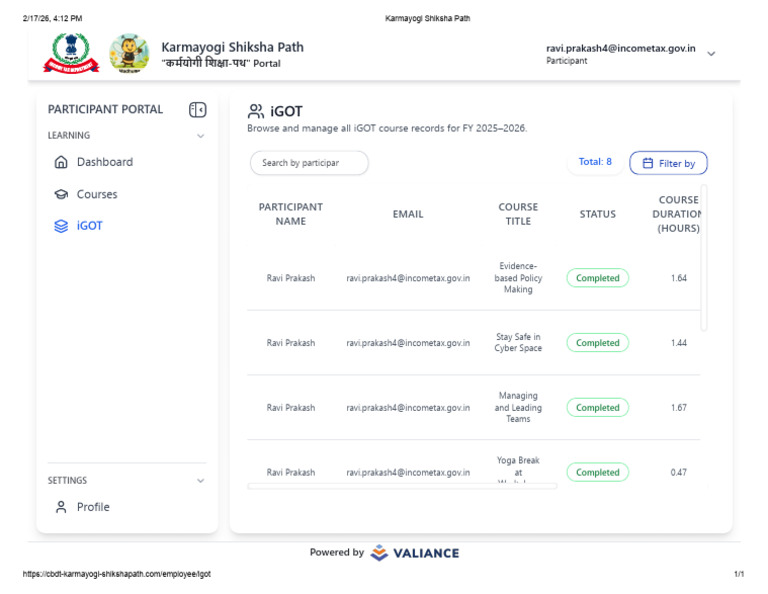
Task: Click the table horizontal scrollbar
Action: click(x=402, y=486)
